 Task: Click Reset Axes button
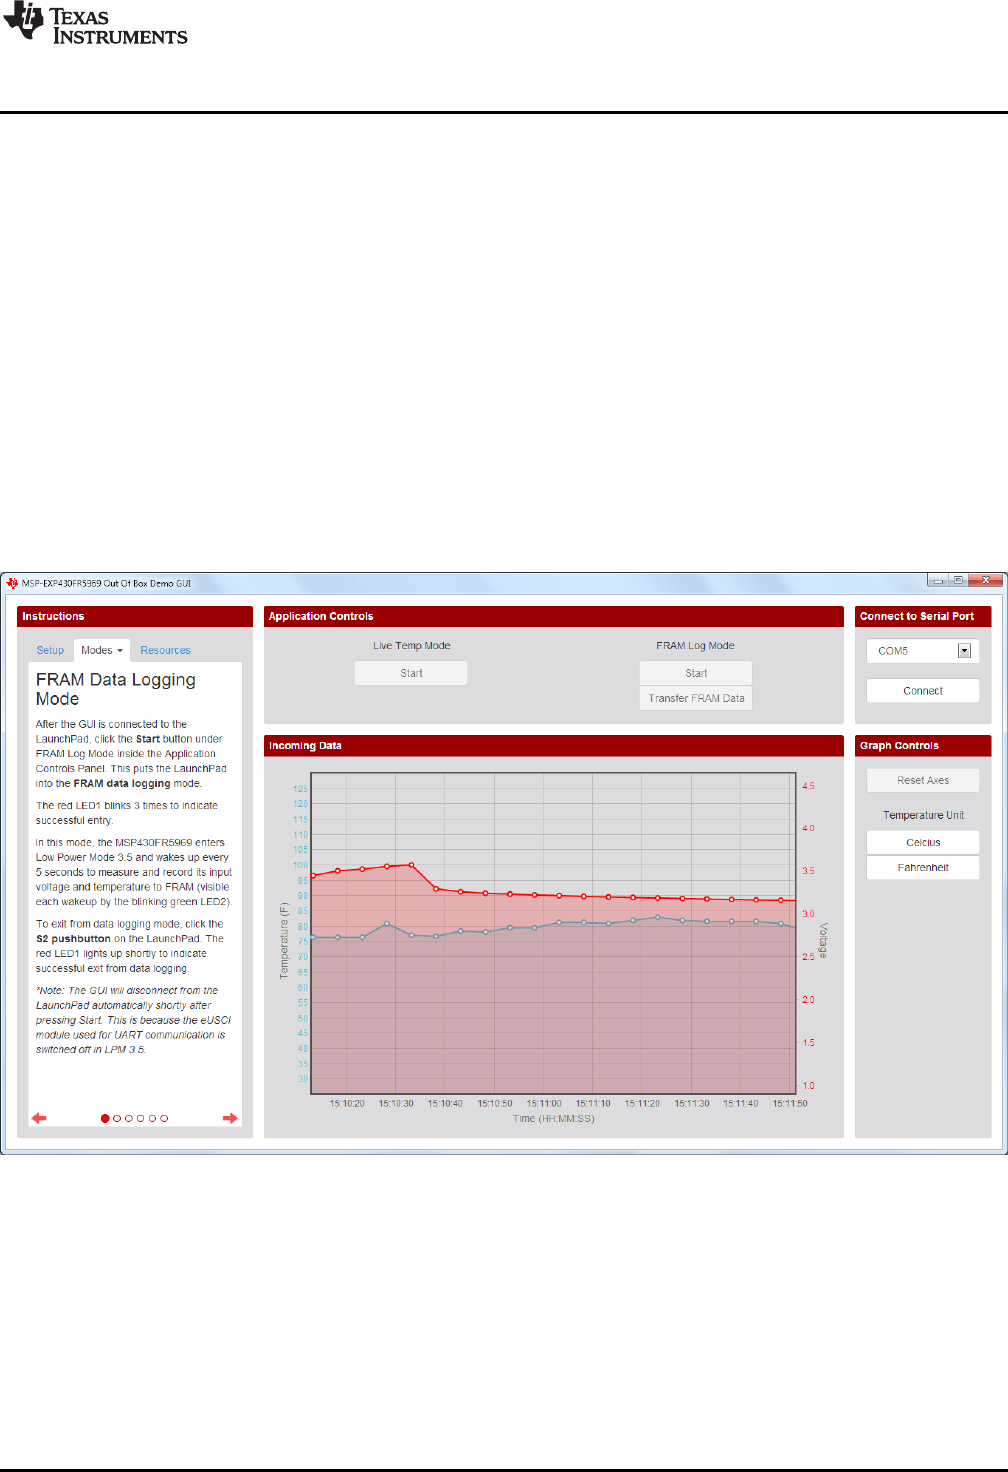[923, 780]
